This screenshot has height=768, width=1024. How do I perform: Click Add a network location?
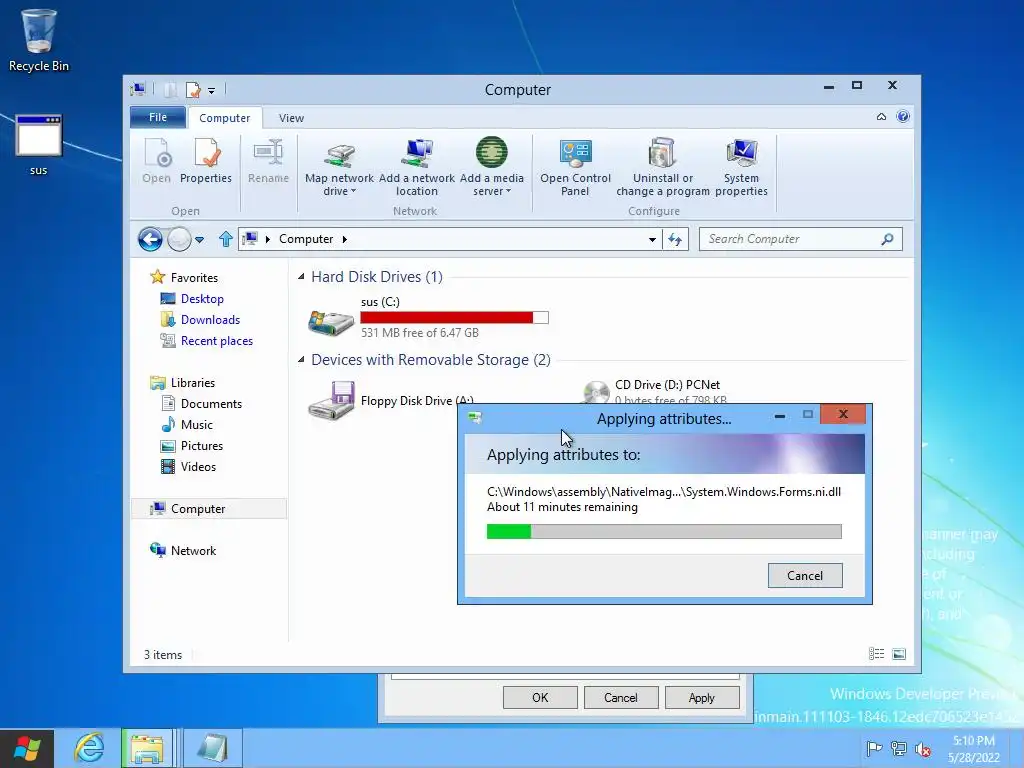coord(417,167)
